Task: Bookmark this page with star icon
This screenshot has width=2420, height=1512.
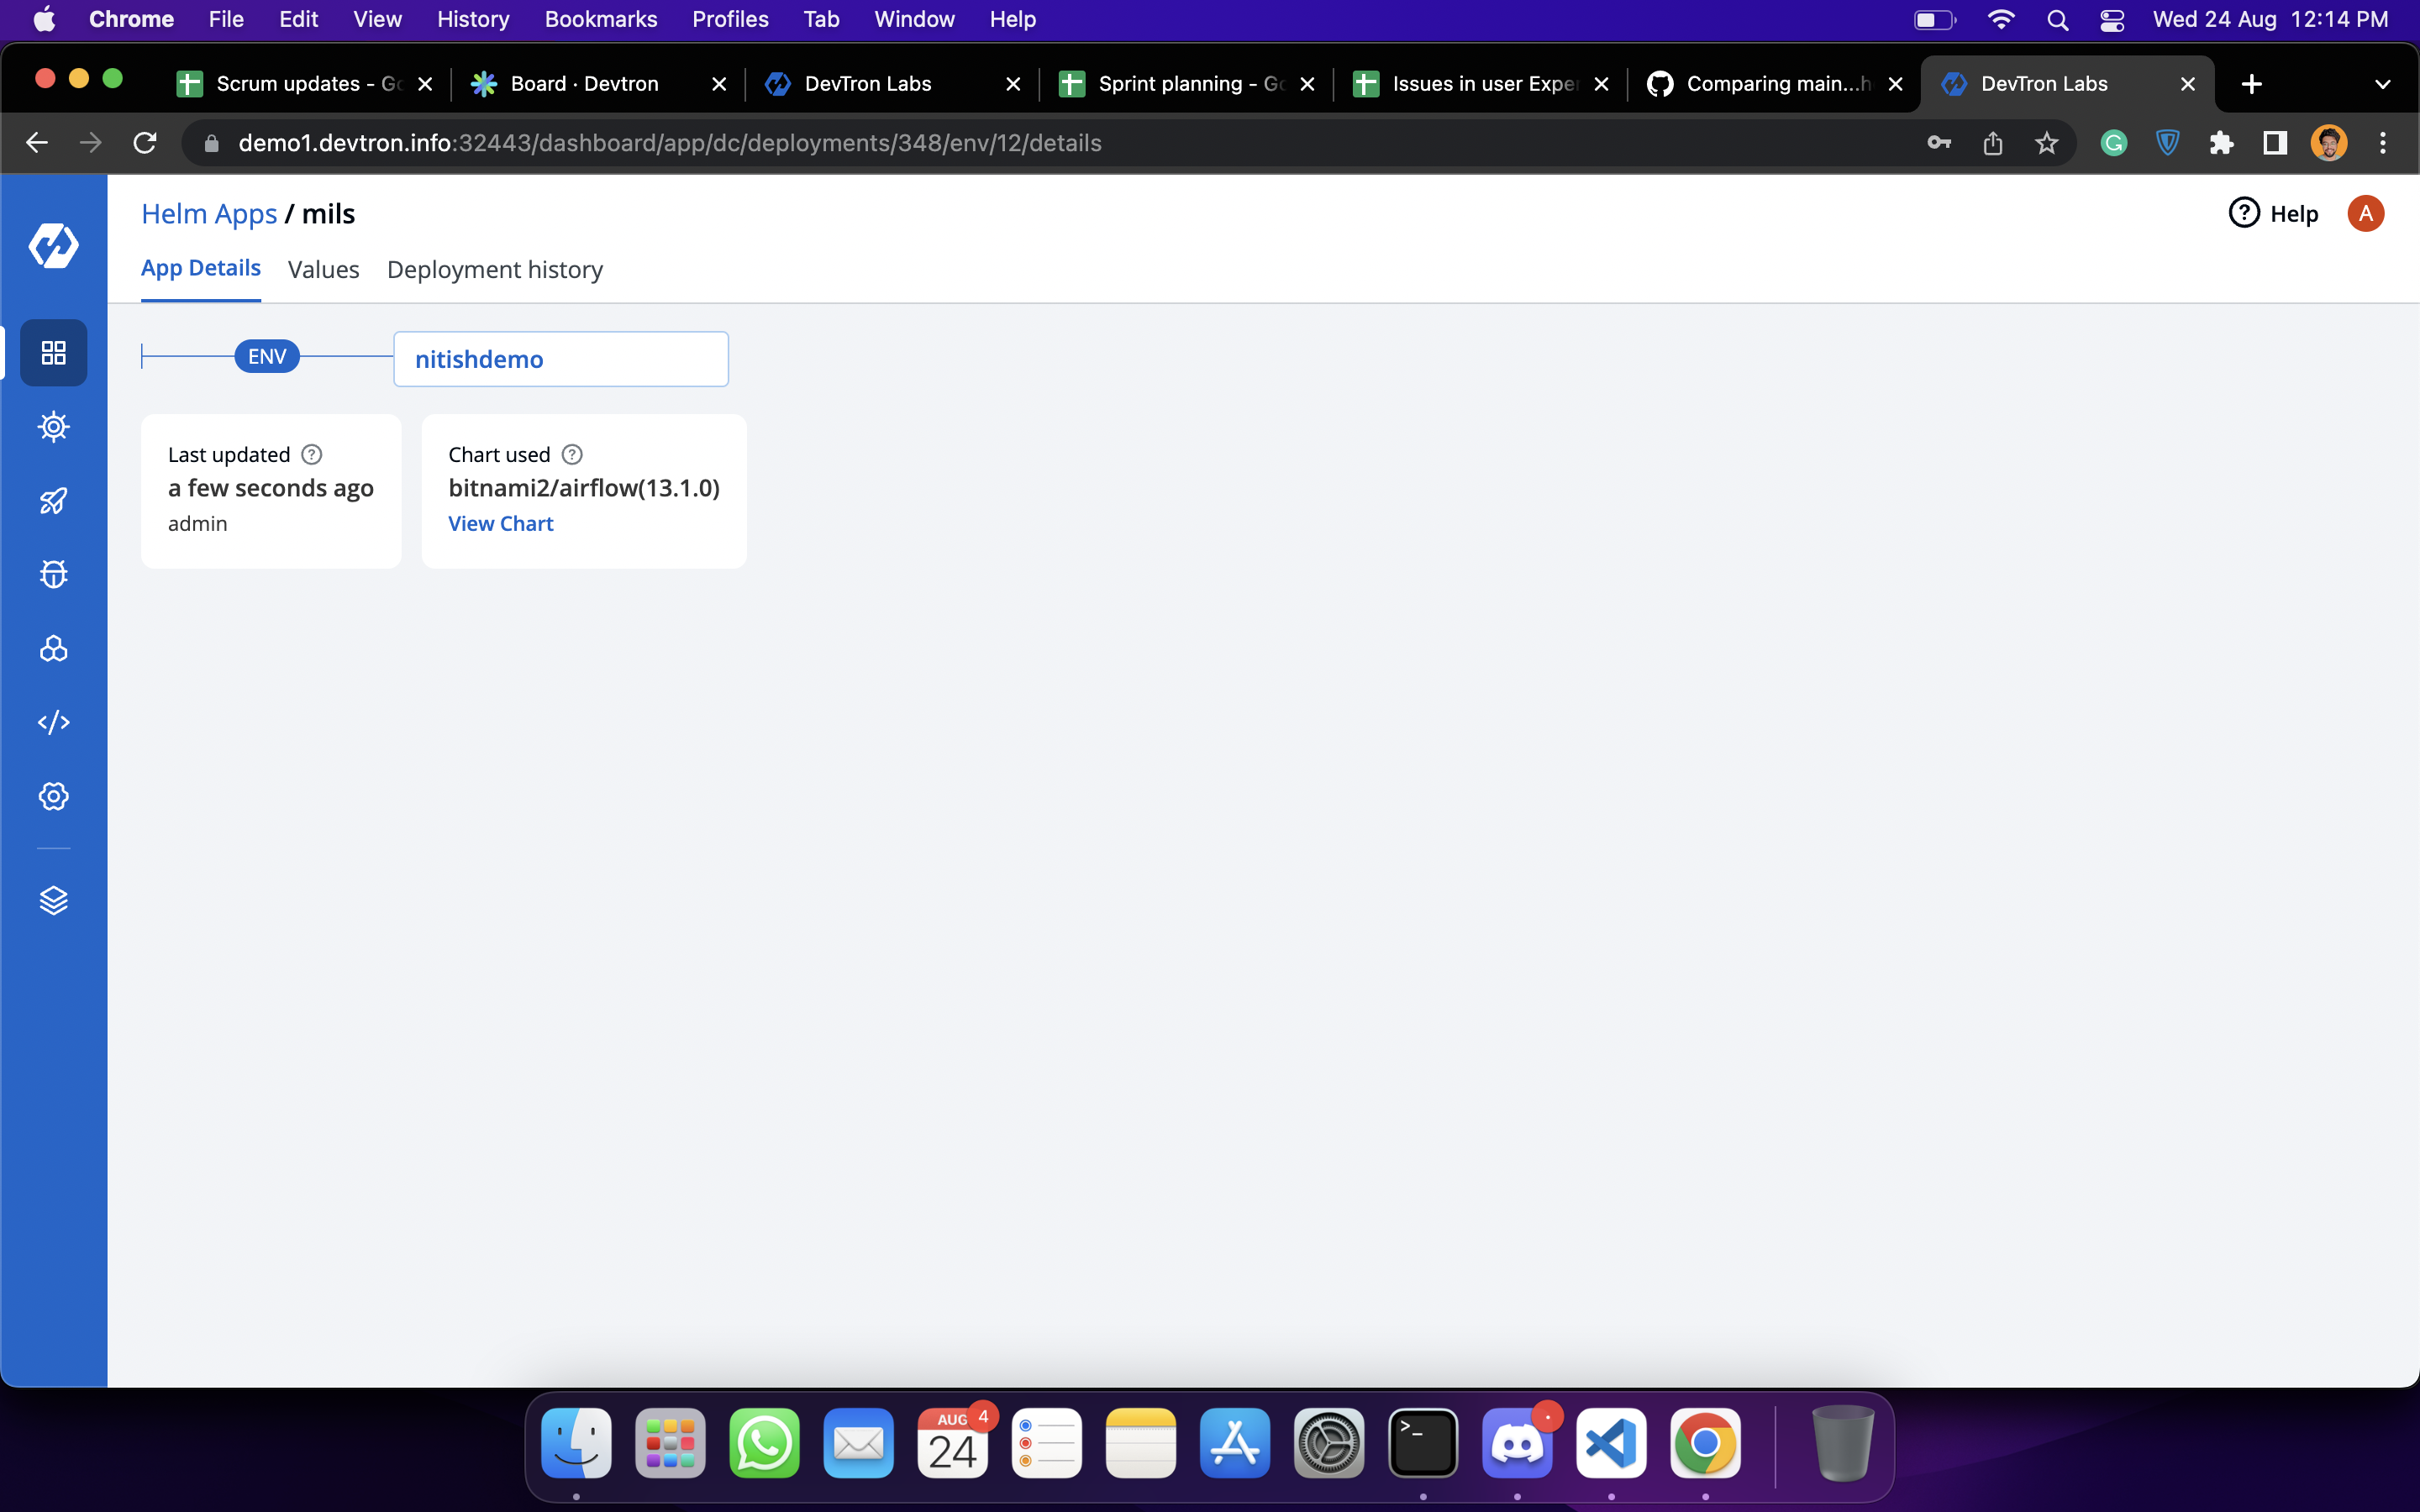Action: click(2046, 143)
